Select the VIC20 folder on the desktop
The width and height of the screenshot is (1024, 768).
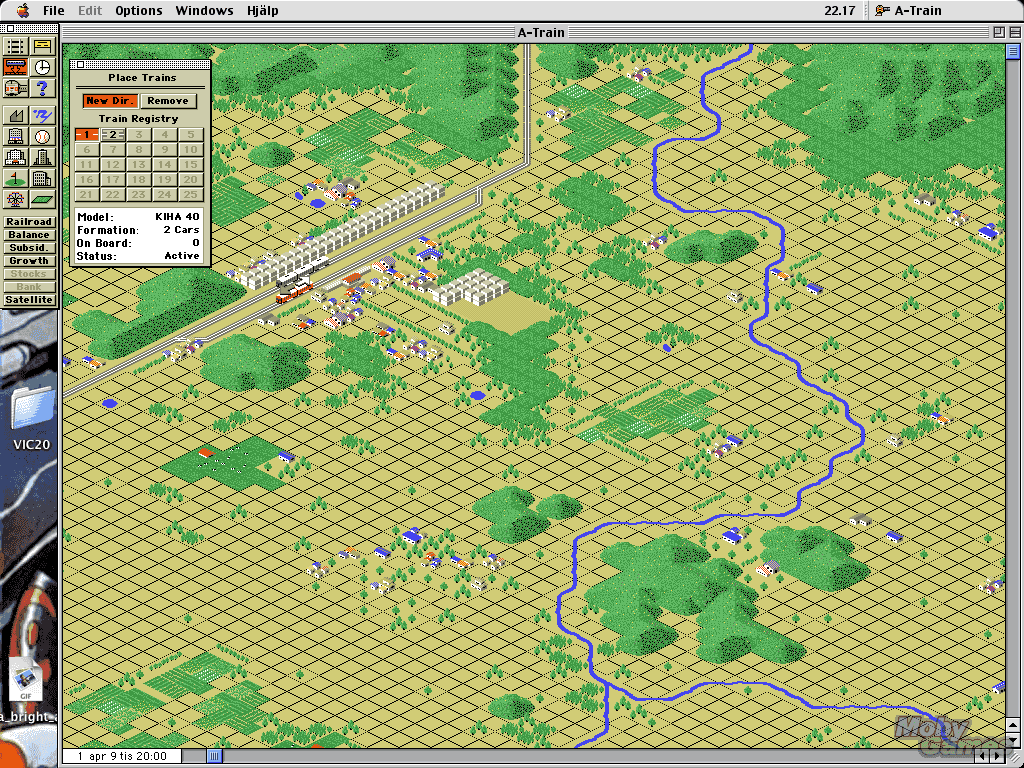(x=31, y=418)
